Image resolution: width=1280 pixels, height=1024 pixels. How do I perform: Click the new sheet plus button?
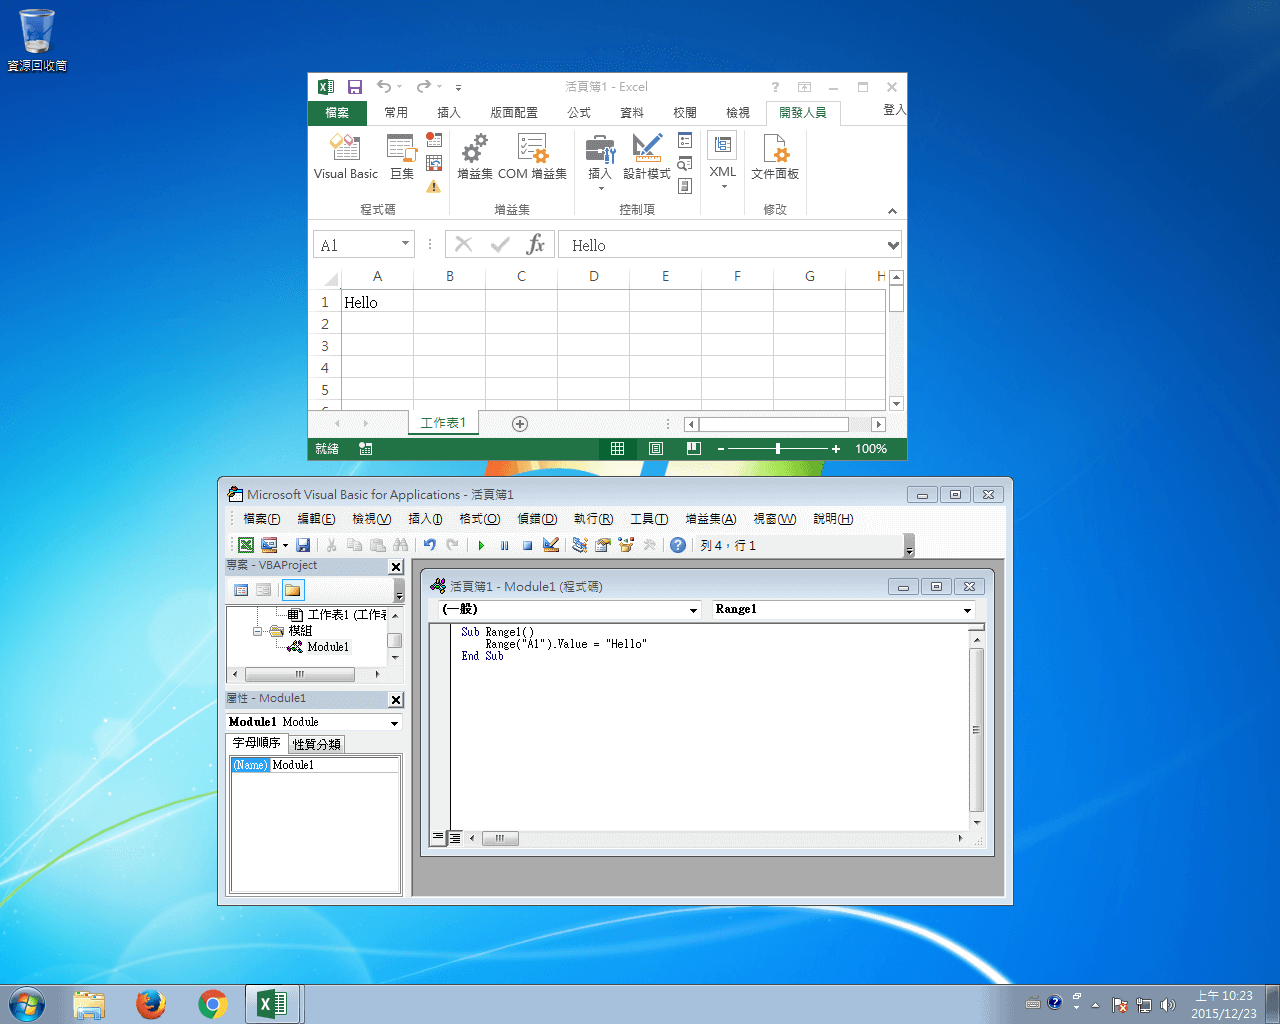coord(519,423)
